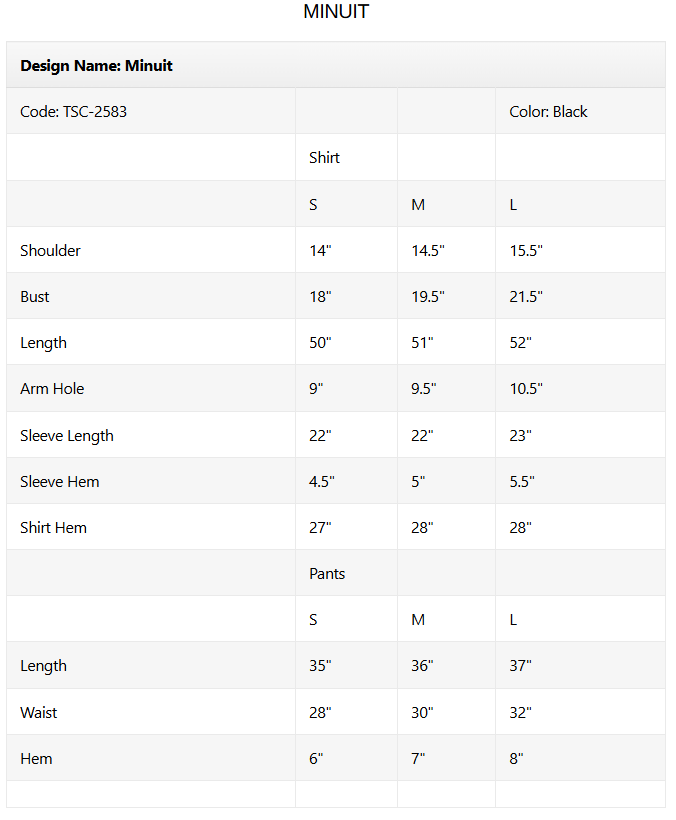
Task: Click the MINUIT page title
Action: pos(336,12)
